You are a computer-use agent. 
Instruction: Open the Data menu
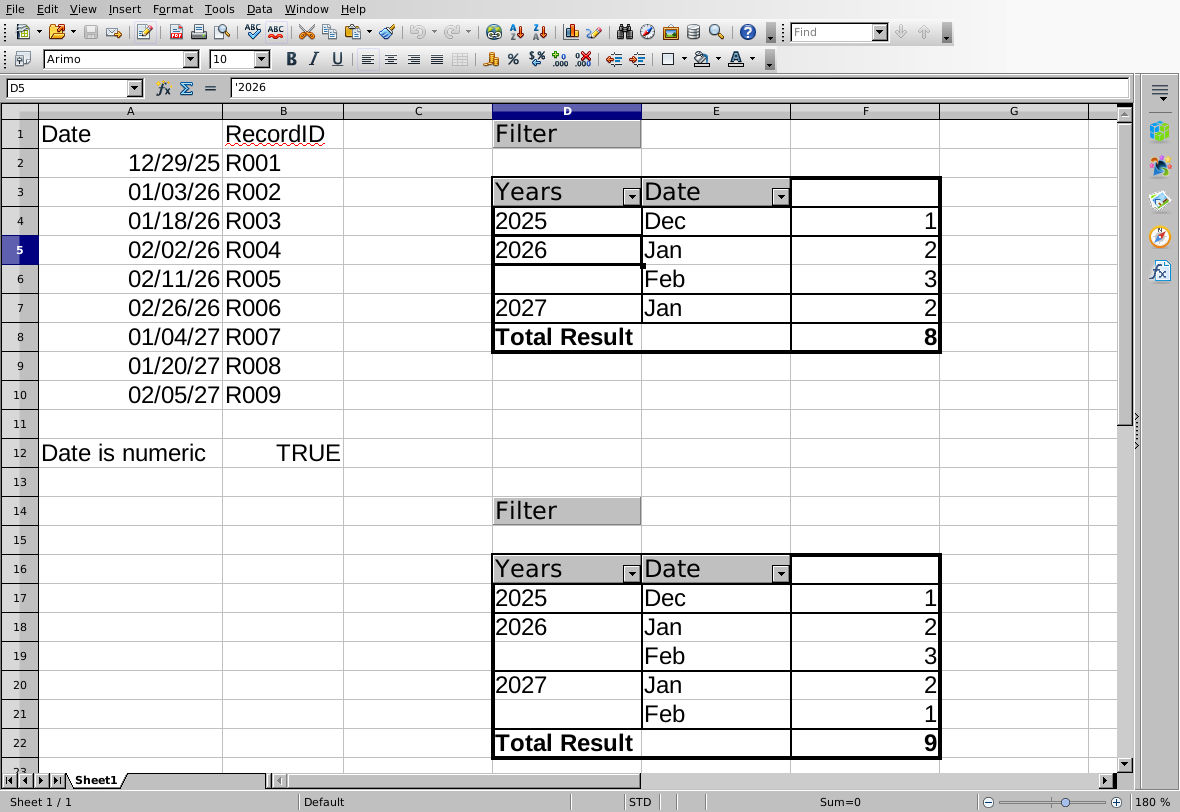tap(259, 9)
